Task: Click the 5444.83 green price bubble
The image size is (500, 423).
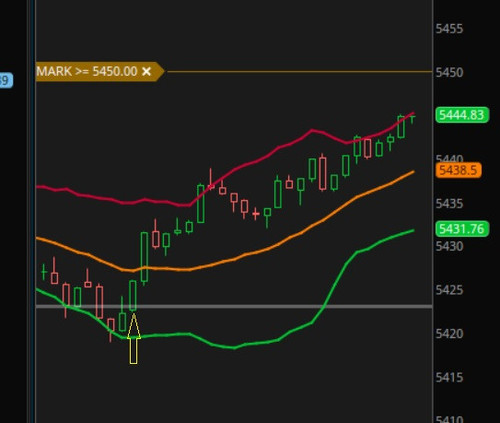Action: (x=462, y=115)
